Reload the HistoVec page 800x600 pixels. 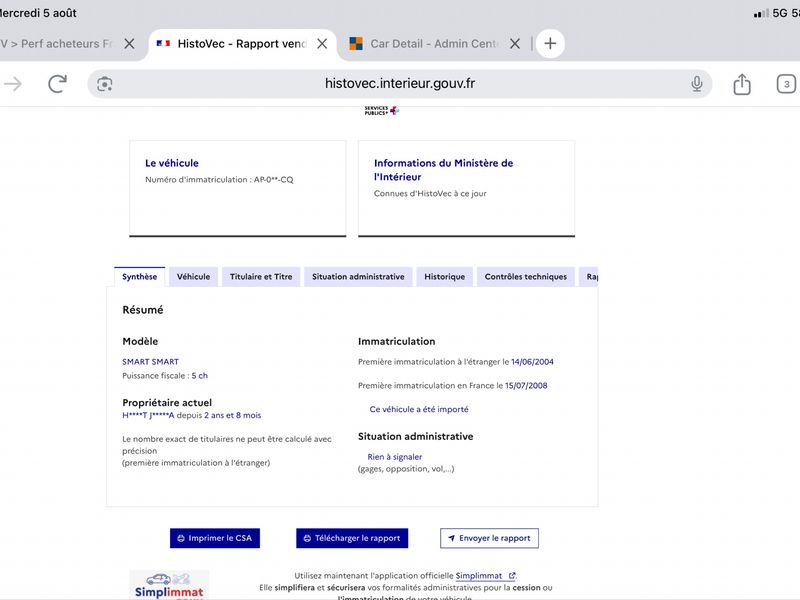click(x=57, y=84)
